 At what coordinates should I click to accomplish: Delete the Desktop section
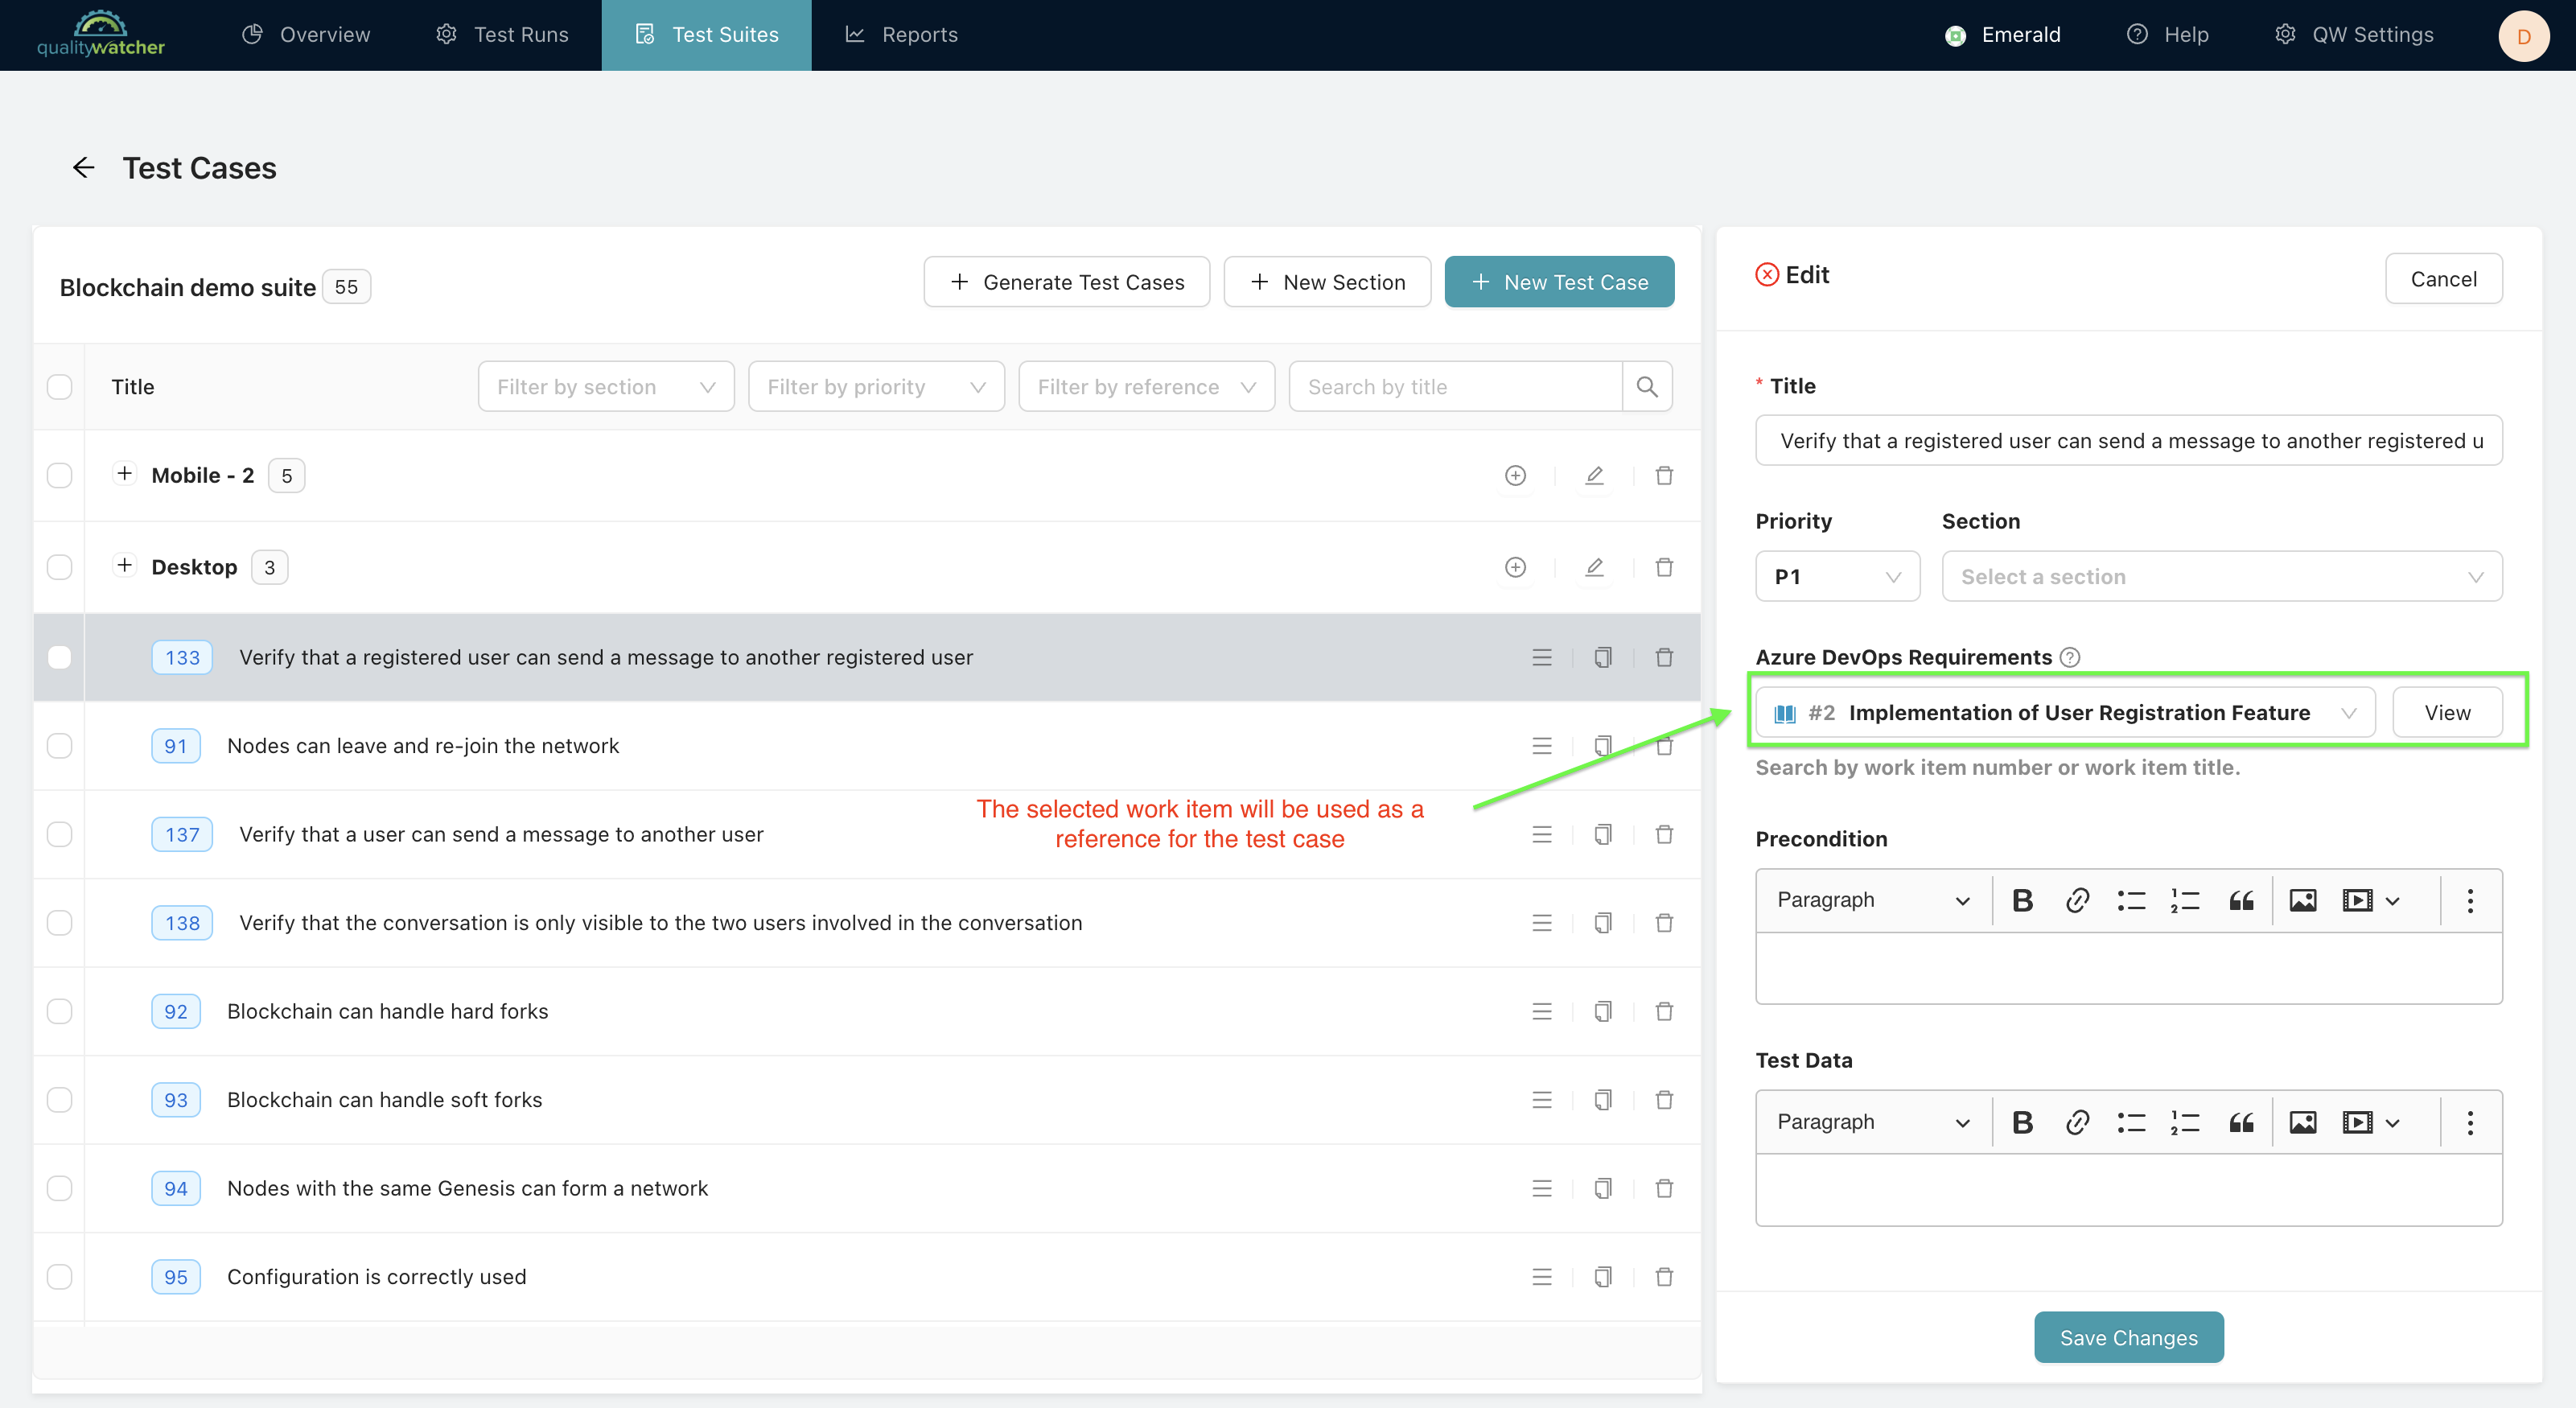[x=1664, y=567]
